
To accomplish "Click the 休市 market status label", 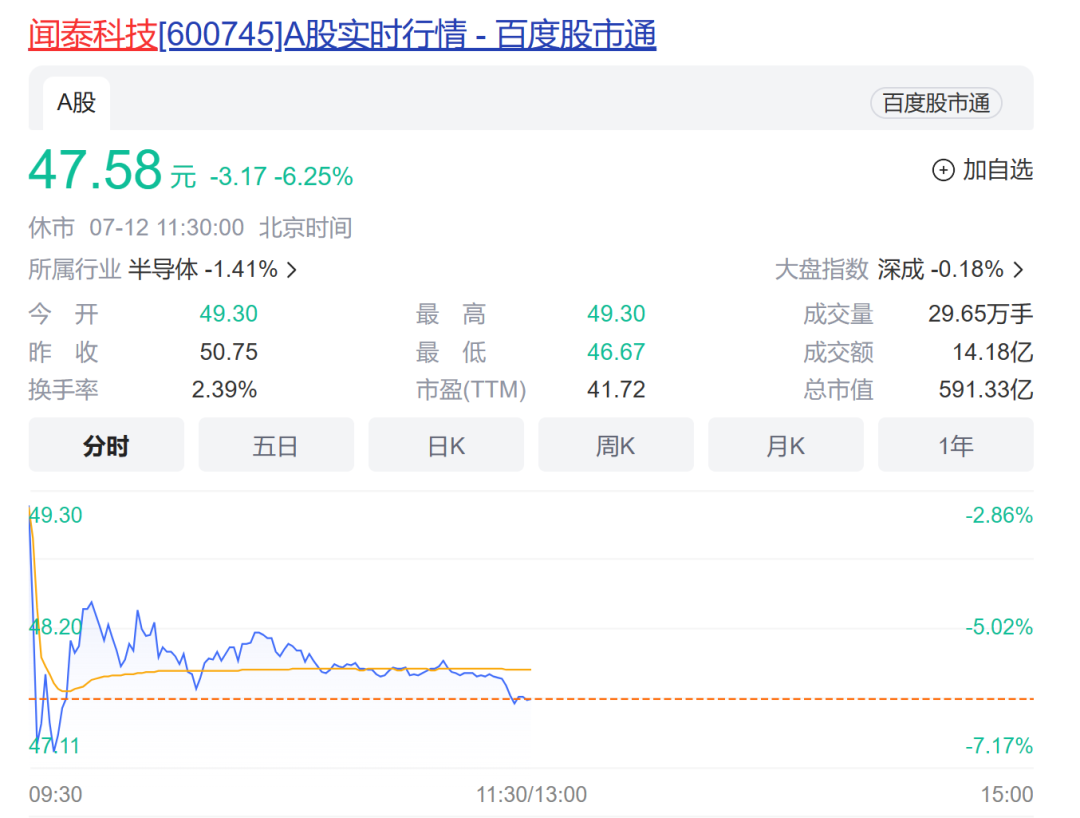I will (x=52, y=228).
